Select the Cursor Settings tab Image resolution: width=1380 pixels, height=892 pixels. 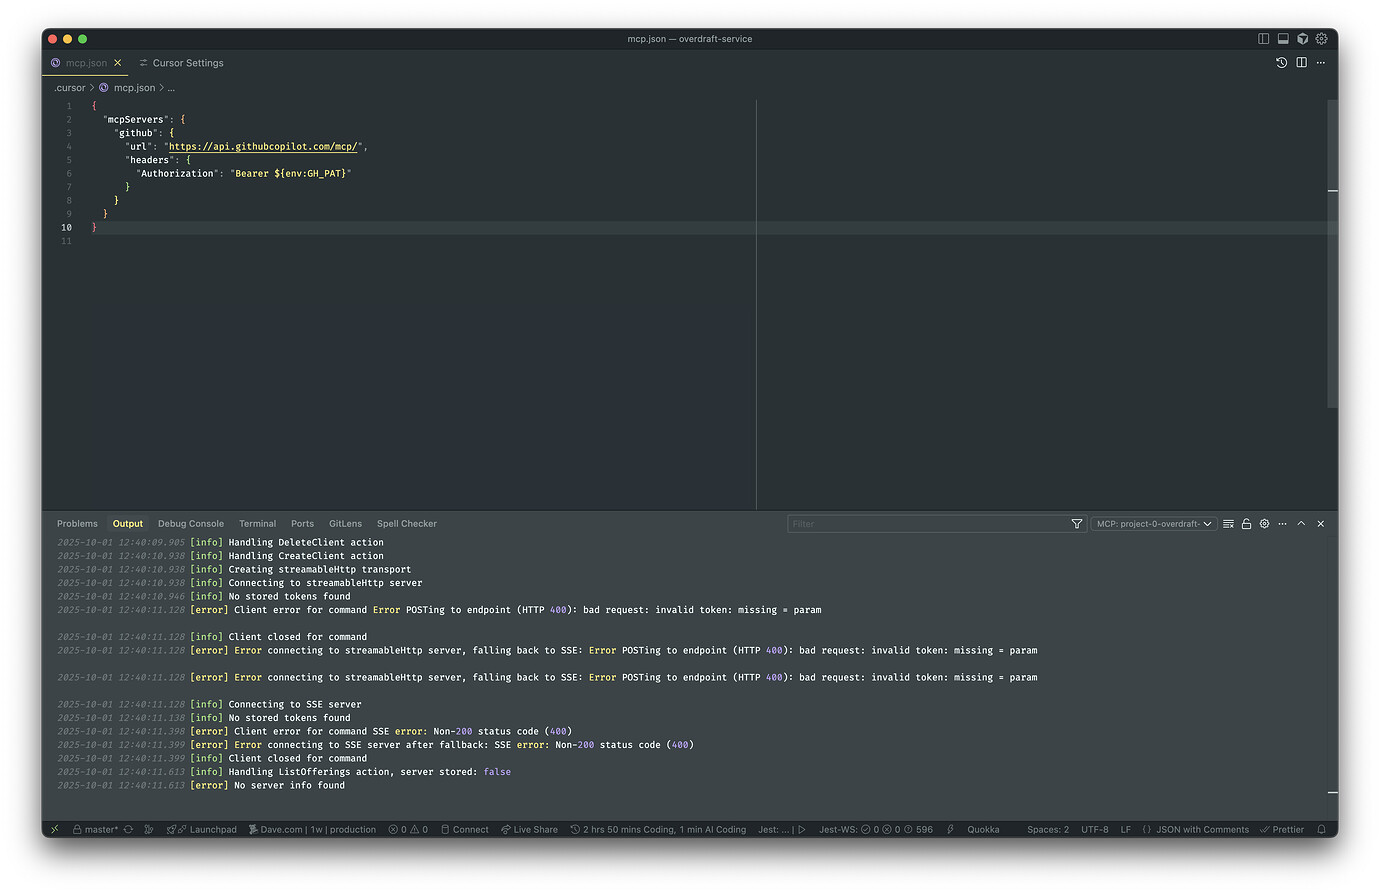(187, 62)
